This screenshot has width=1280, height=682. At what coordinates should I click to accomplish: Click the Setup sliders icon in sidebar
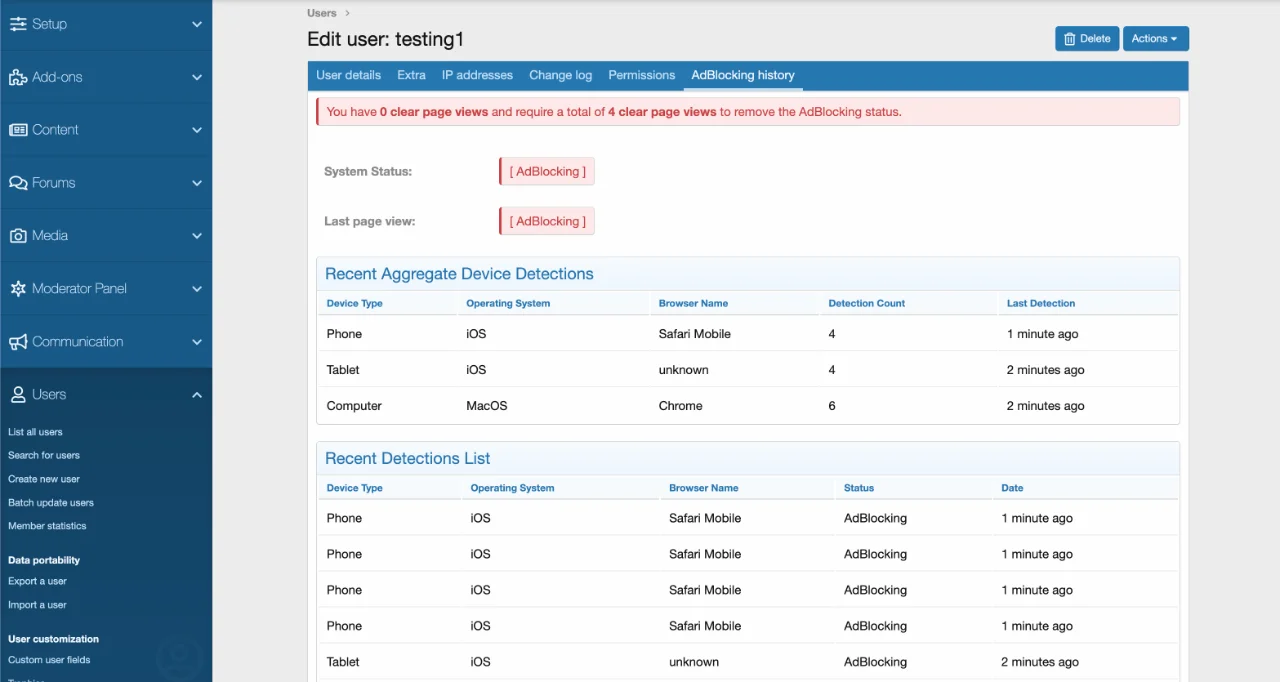18,24
